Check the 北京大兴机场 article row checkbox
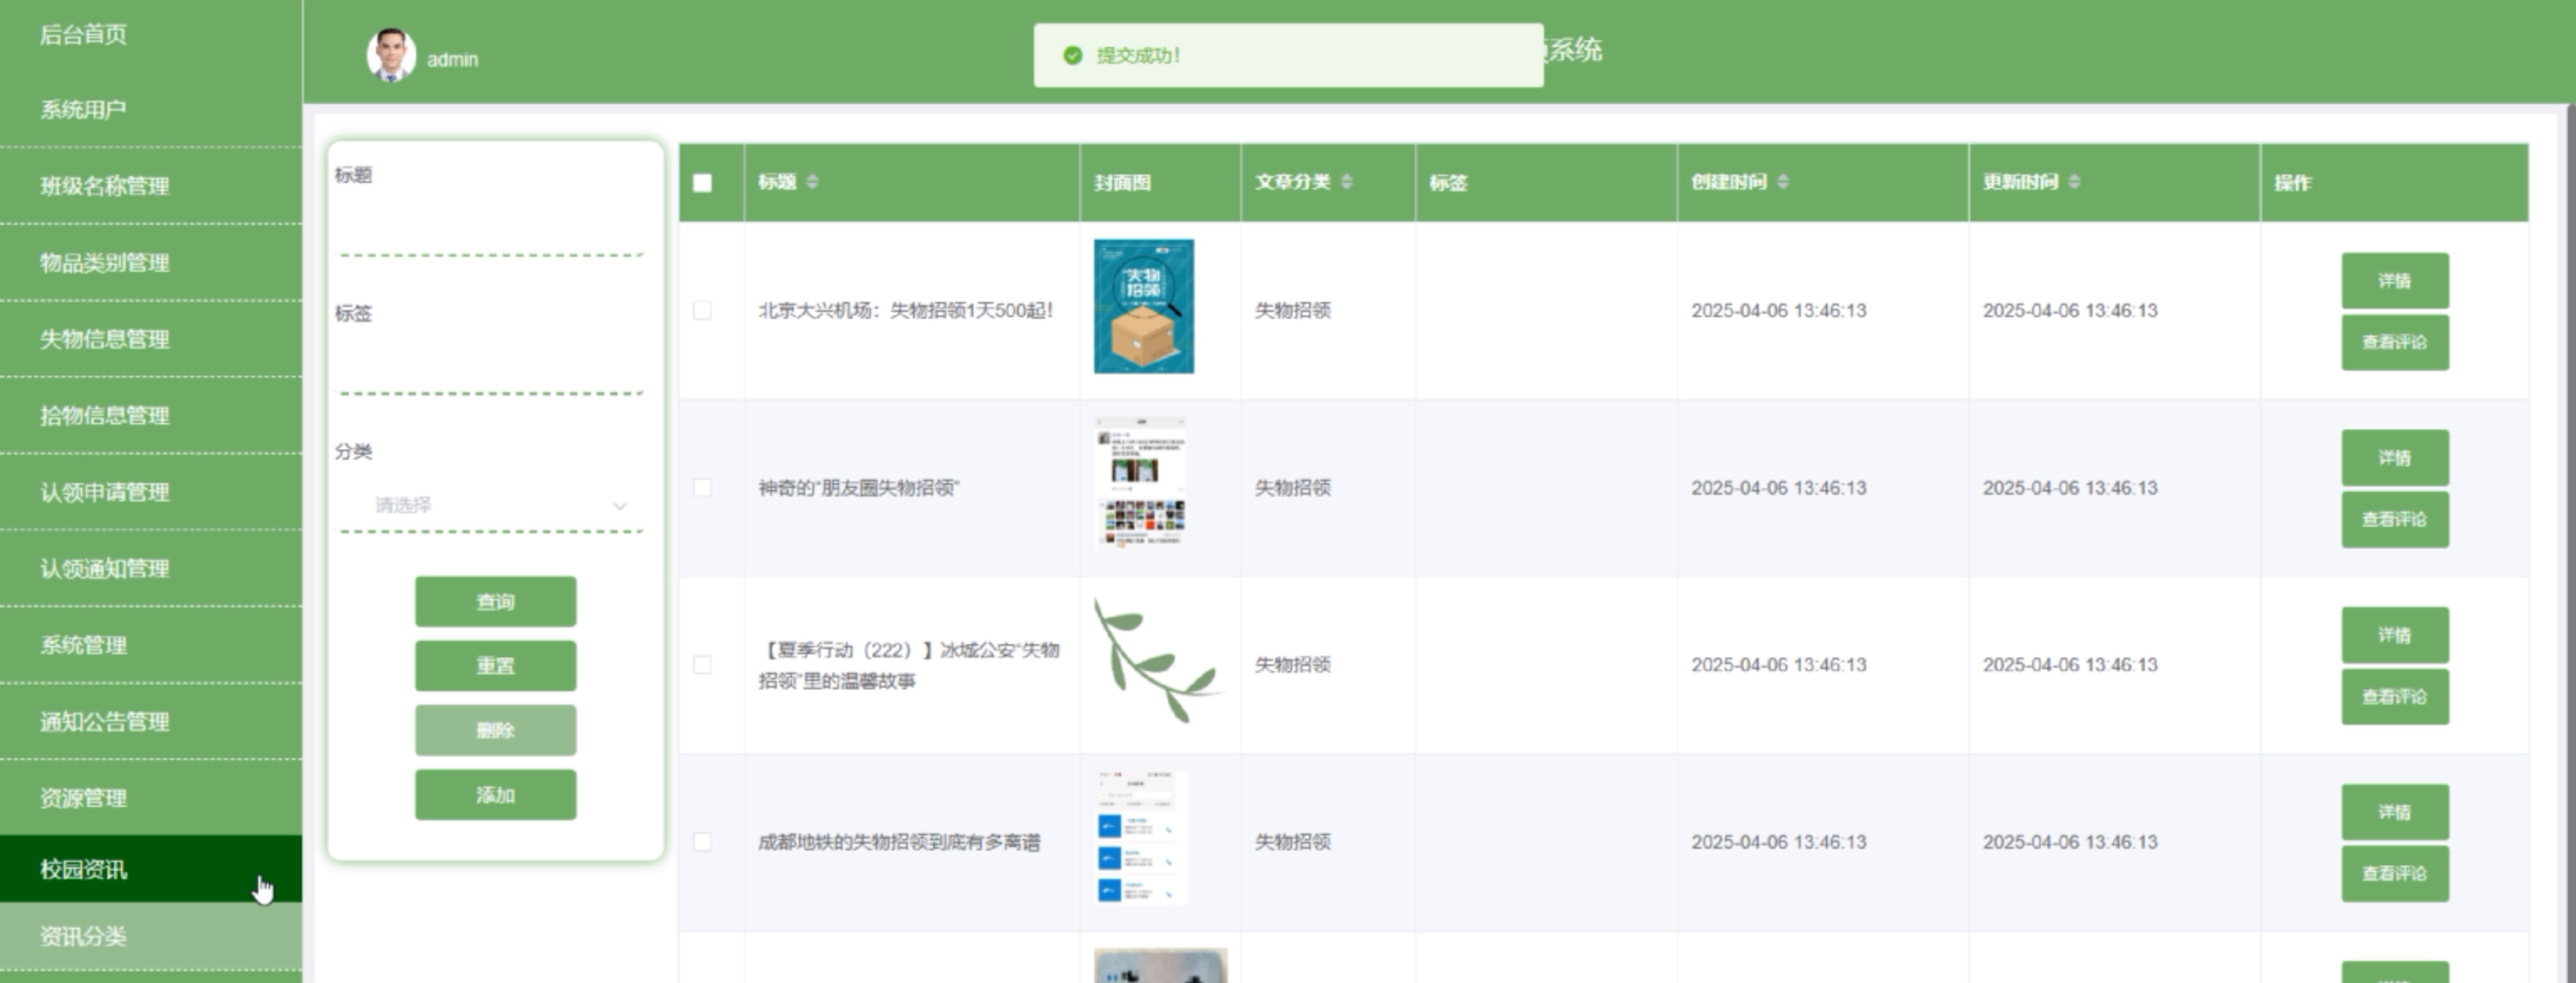Screen dimensions: 2576x983 (702, 310)
